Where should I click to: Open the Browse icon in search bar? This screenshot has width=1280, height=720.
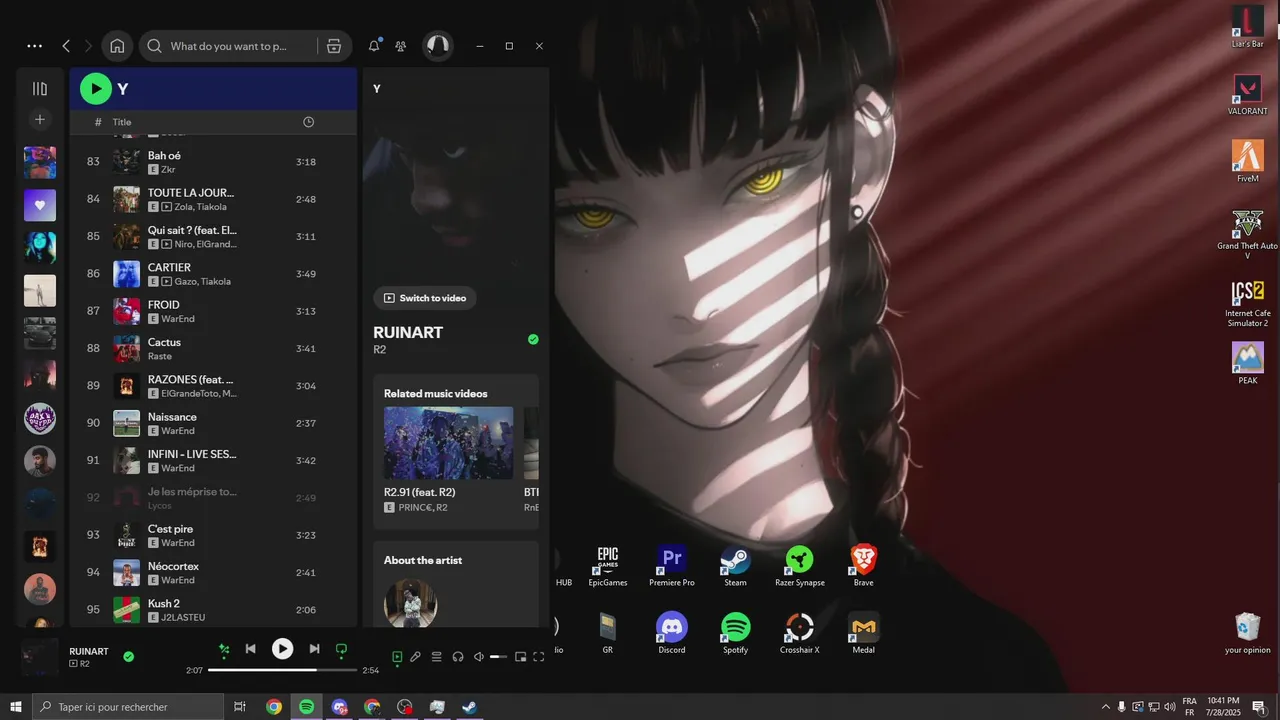click(334, 46)
